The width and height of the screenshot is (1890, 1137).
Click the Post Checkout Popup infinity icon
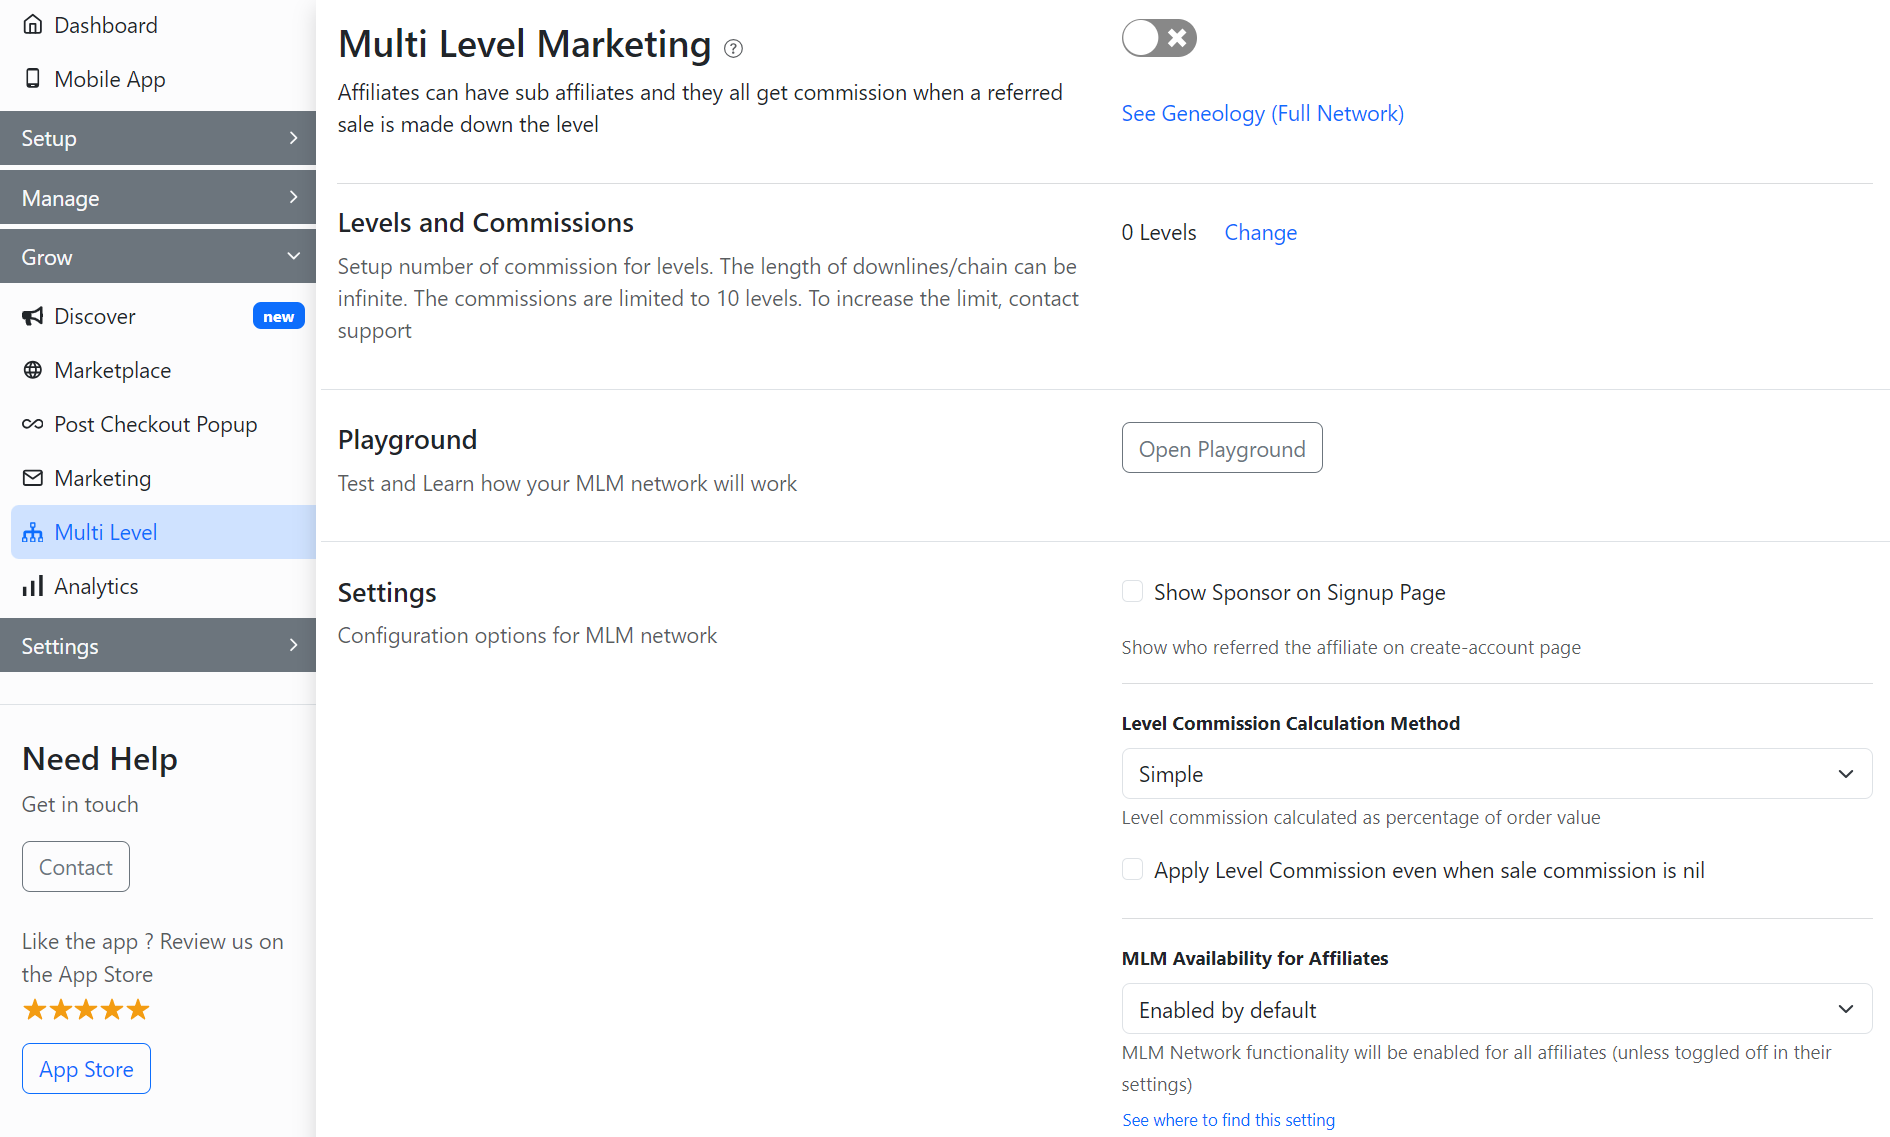click(33, 424)
